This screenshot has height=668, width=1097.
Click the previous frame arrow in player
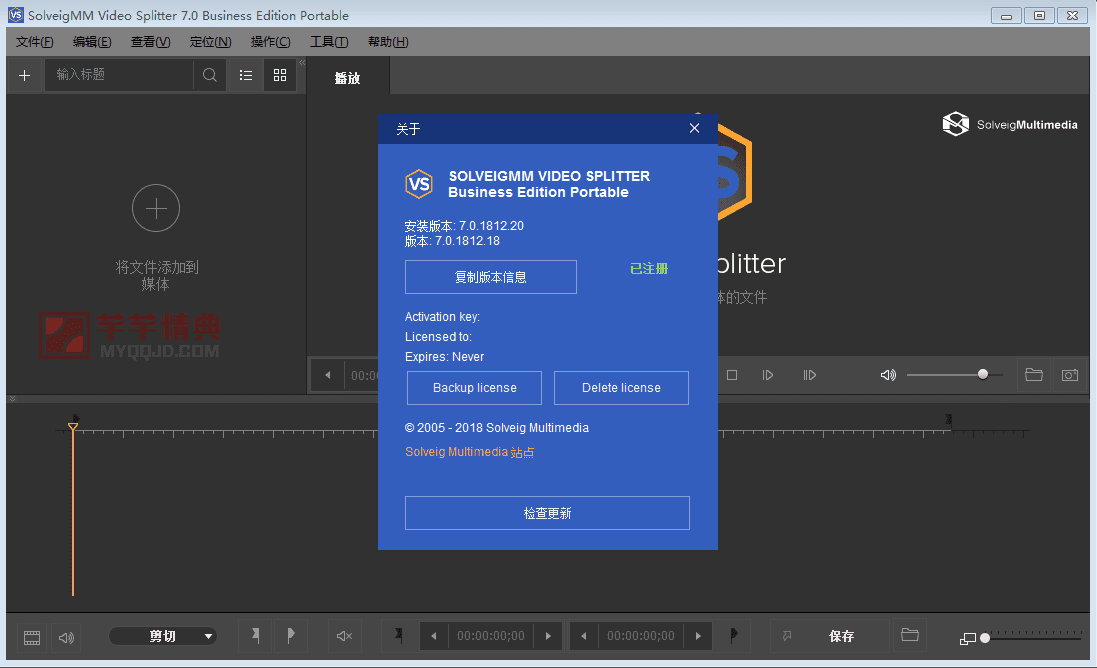click(x=327, y=375)
